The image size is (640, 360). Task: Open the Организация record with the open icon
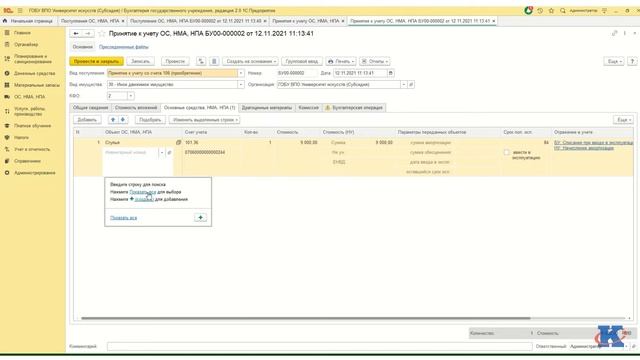pyautogui.click(x=411, y=84)
